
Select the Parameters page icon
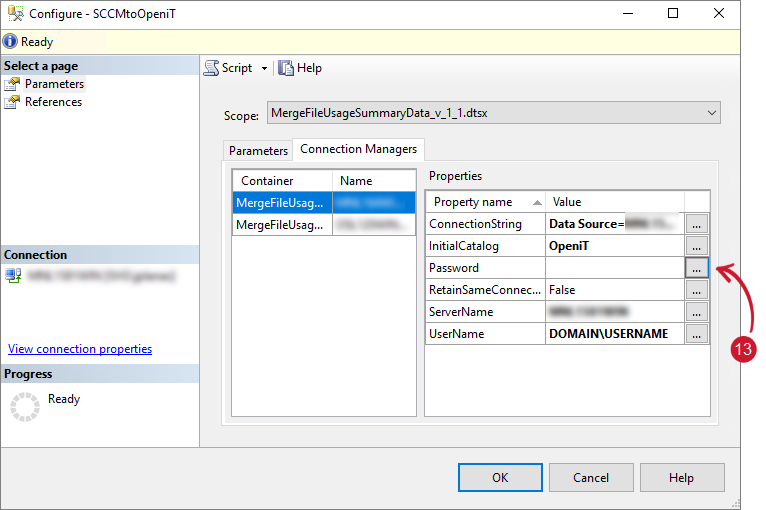12,84
